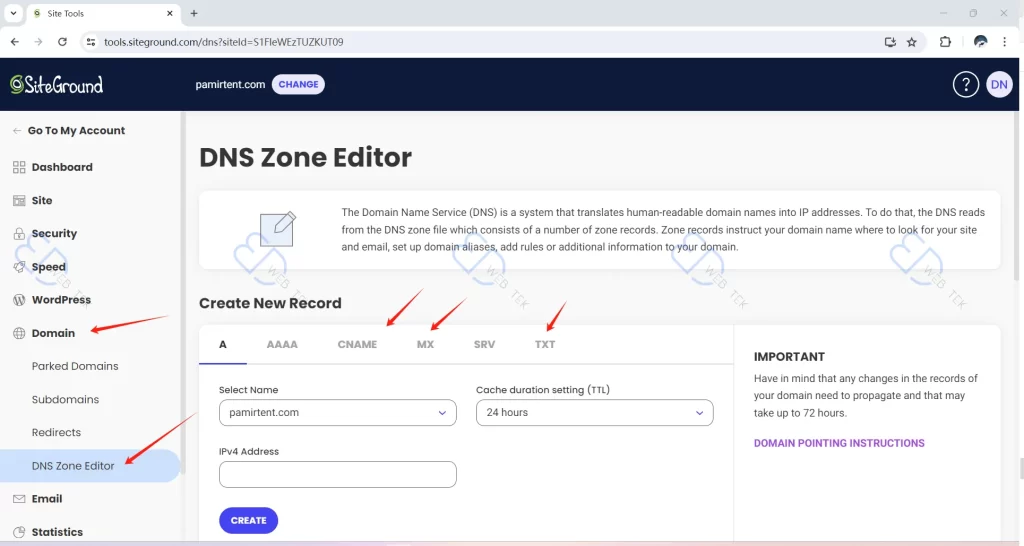This screenshot has width=1024, height=546.
Task: Click the Speed rocket icon
Action: coord(19,266)
